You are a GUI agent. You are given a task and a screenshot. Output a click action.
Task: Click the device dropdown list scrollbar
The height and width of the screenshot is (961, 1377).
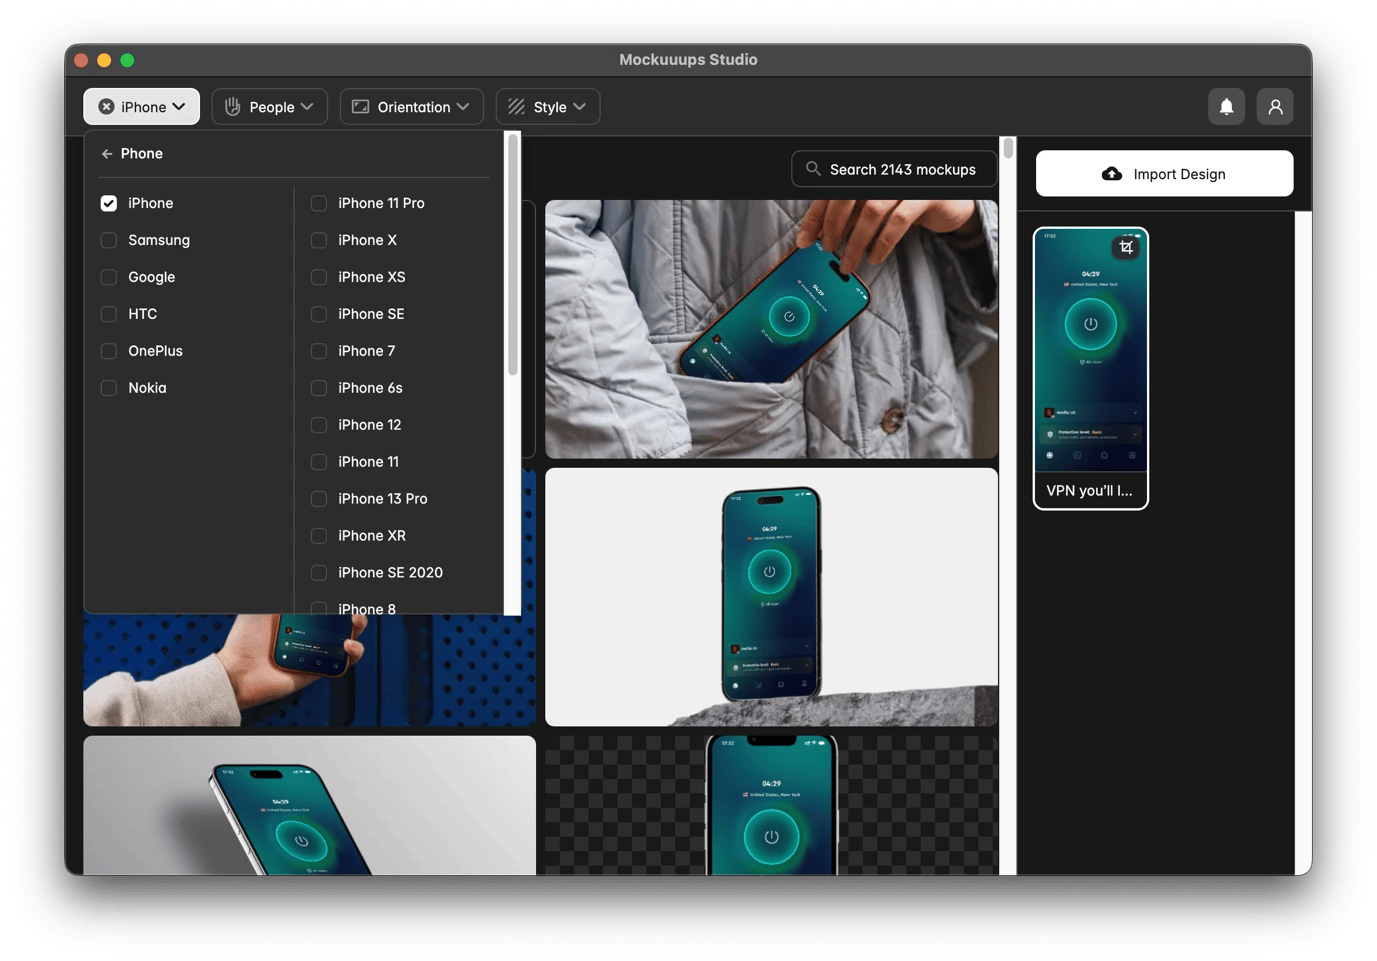pyautogui.click(x=513, y=255)
